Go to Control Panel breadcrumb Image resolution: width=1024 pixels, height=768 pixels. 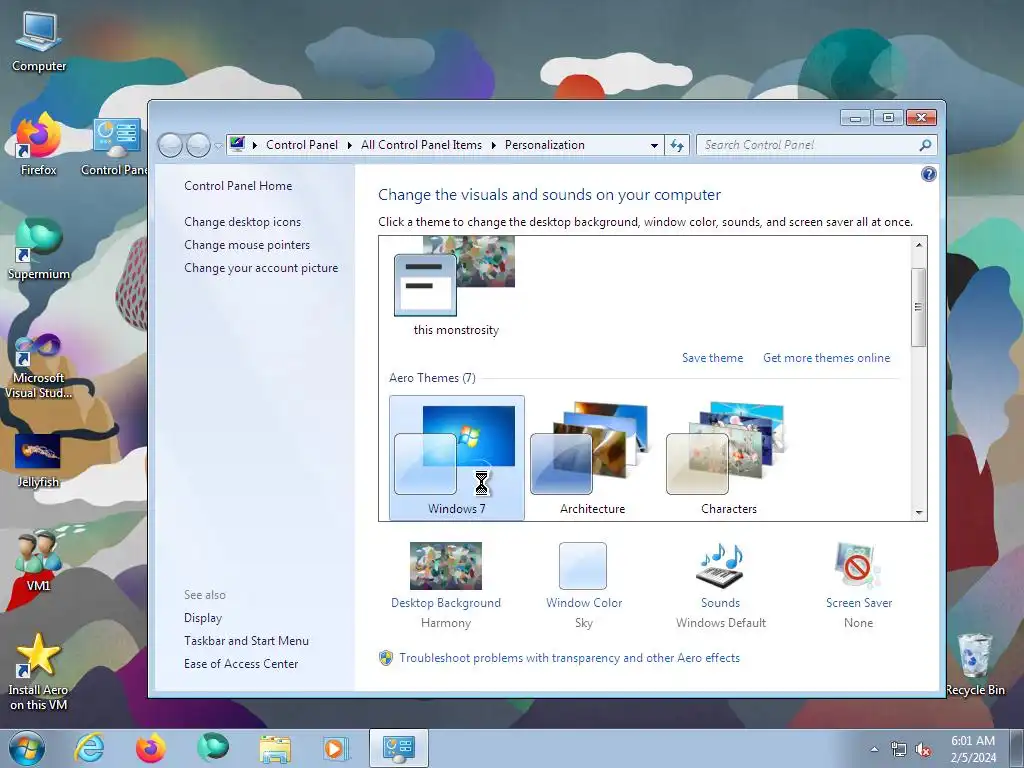[302, 145]
